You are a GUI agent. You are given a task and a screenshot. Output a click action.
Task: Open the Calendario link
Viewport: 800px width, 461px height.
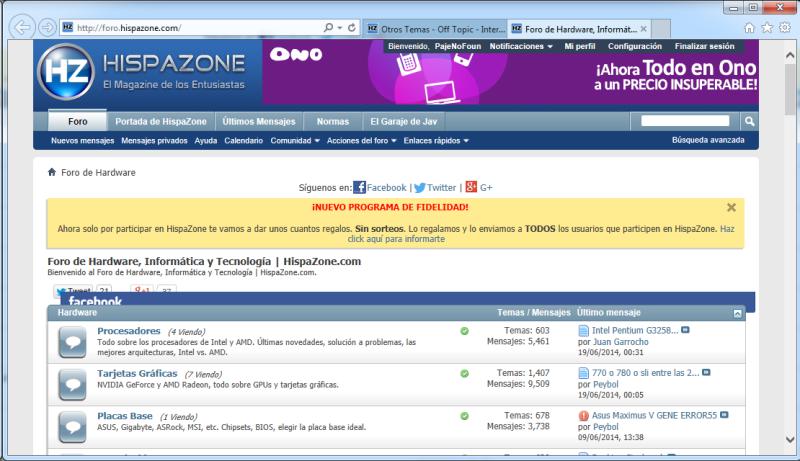point(243,140)
